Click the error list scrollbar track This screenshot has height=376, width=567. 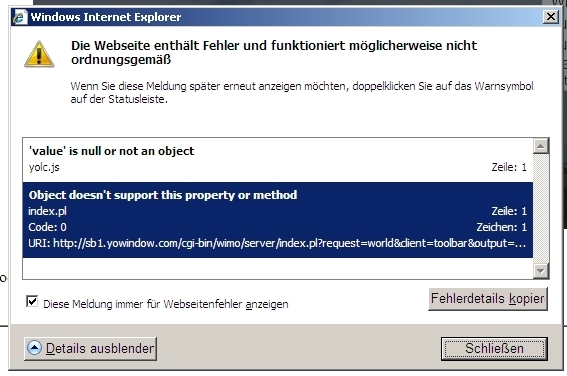tap(541, 209)
